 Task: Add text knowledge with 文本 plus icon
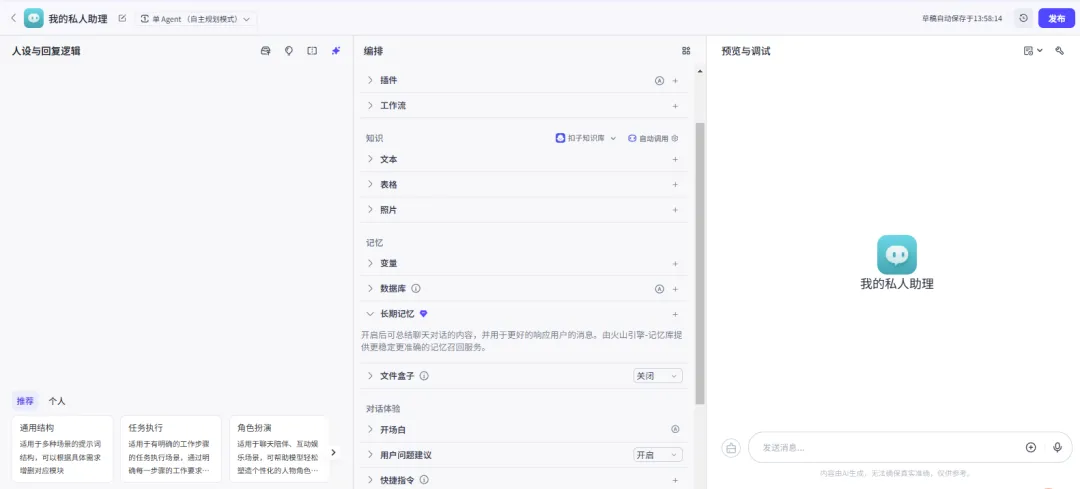click(x=675, y=159)
